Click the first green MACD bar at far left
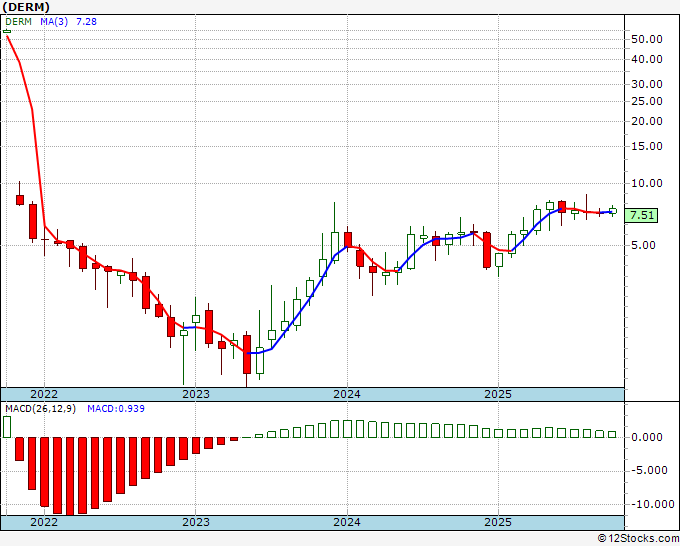The image size is (680, 546). point(7,427)
